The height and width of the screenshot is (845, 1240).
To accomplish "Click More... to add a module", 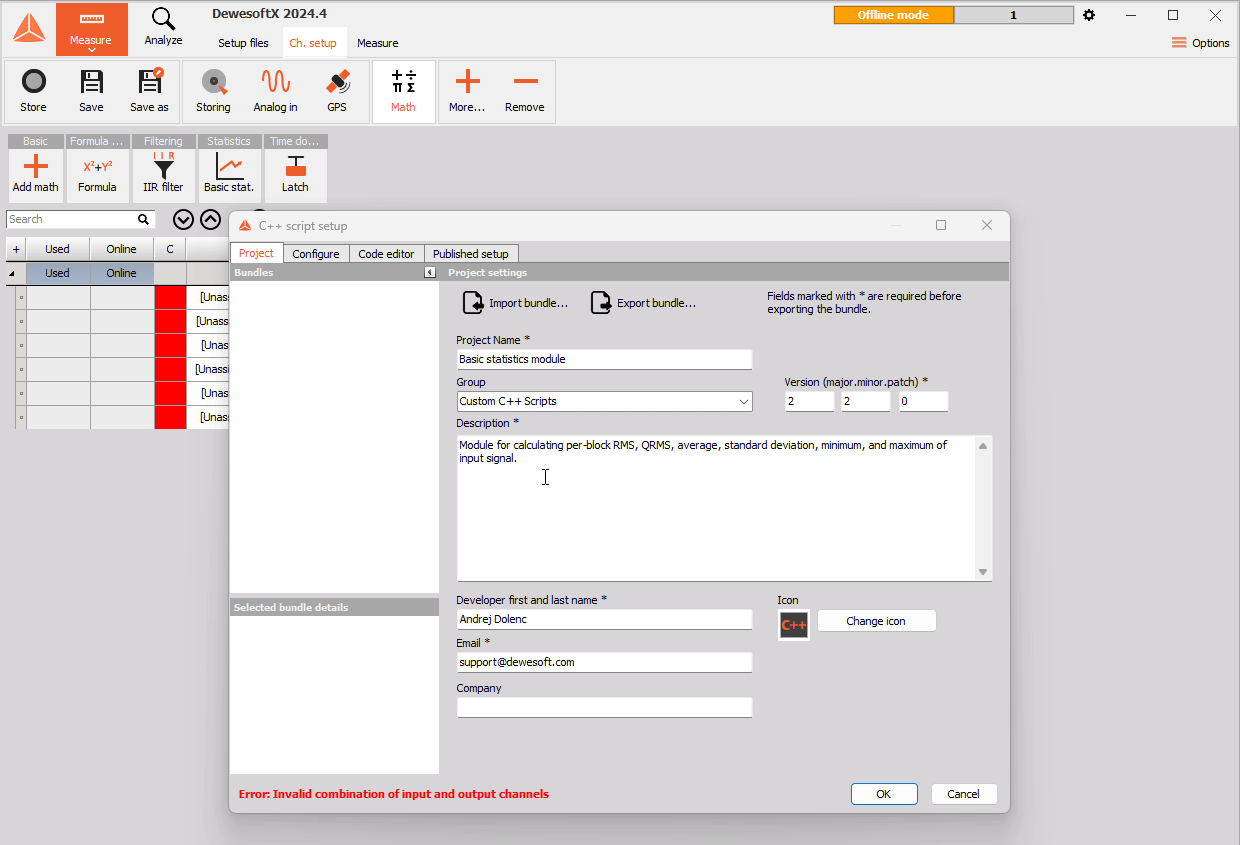I will pyautogui.click(x=467, y=92).
